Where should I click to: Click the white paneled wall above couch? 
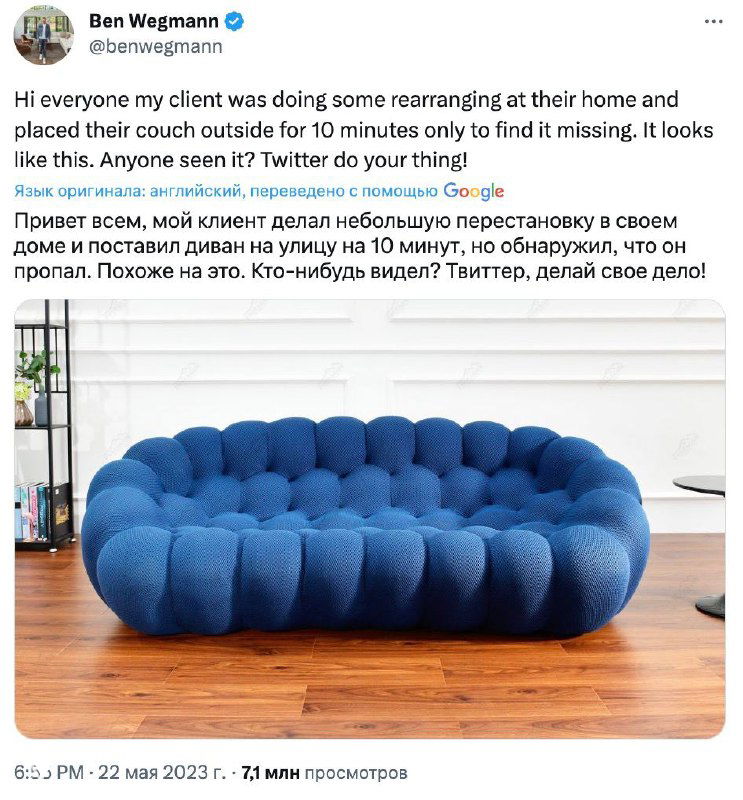coord(369,357)
